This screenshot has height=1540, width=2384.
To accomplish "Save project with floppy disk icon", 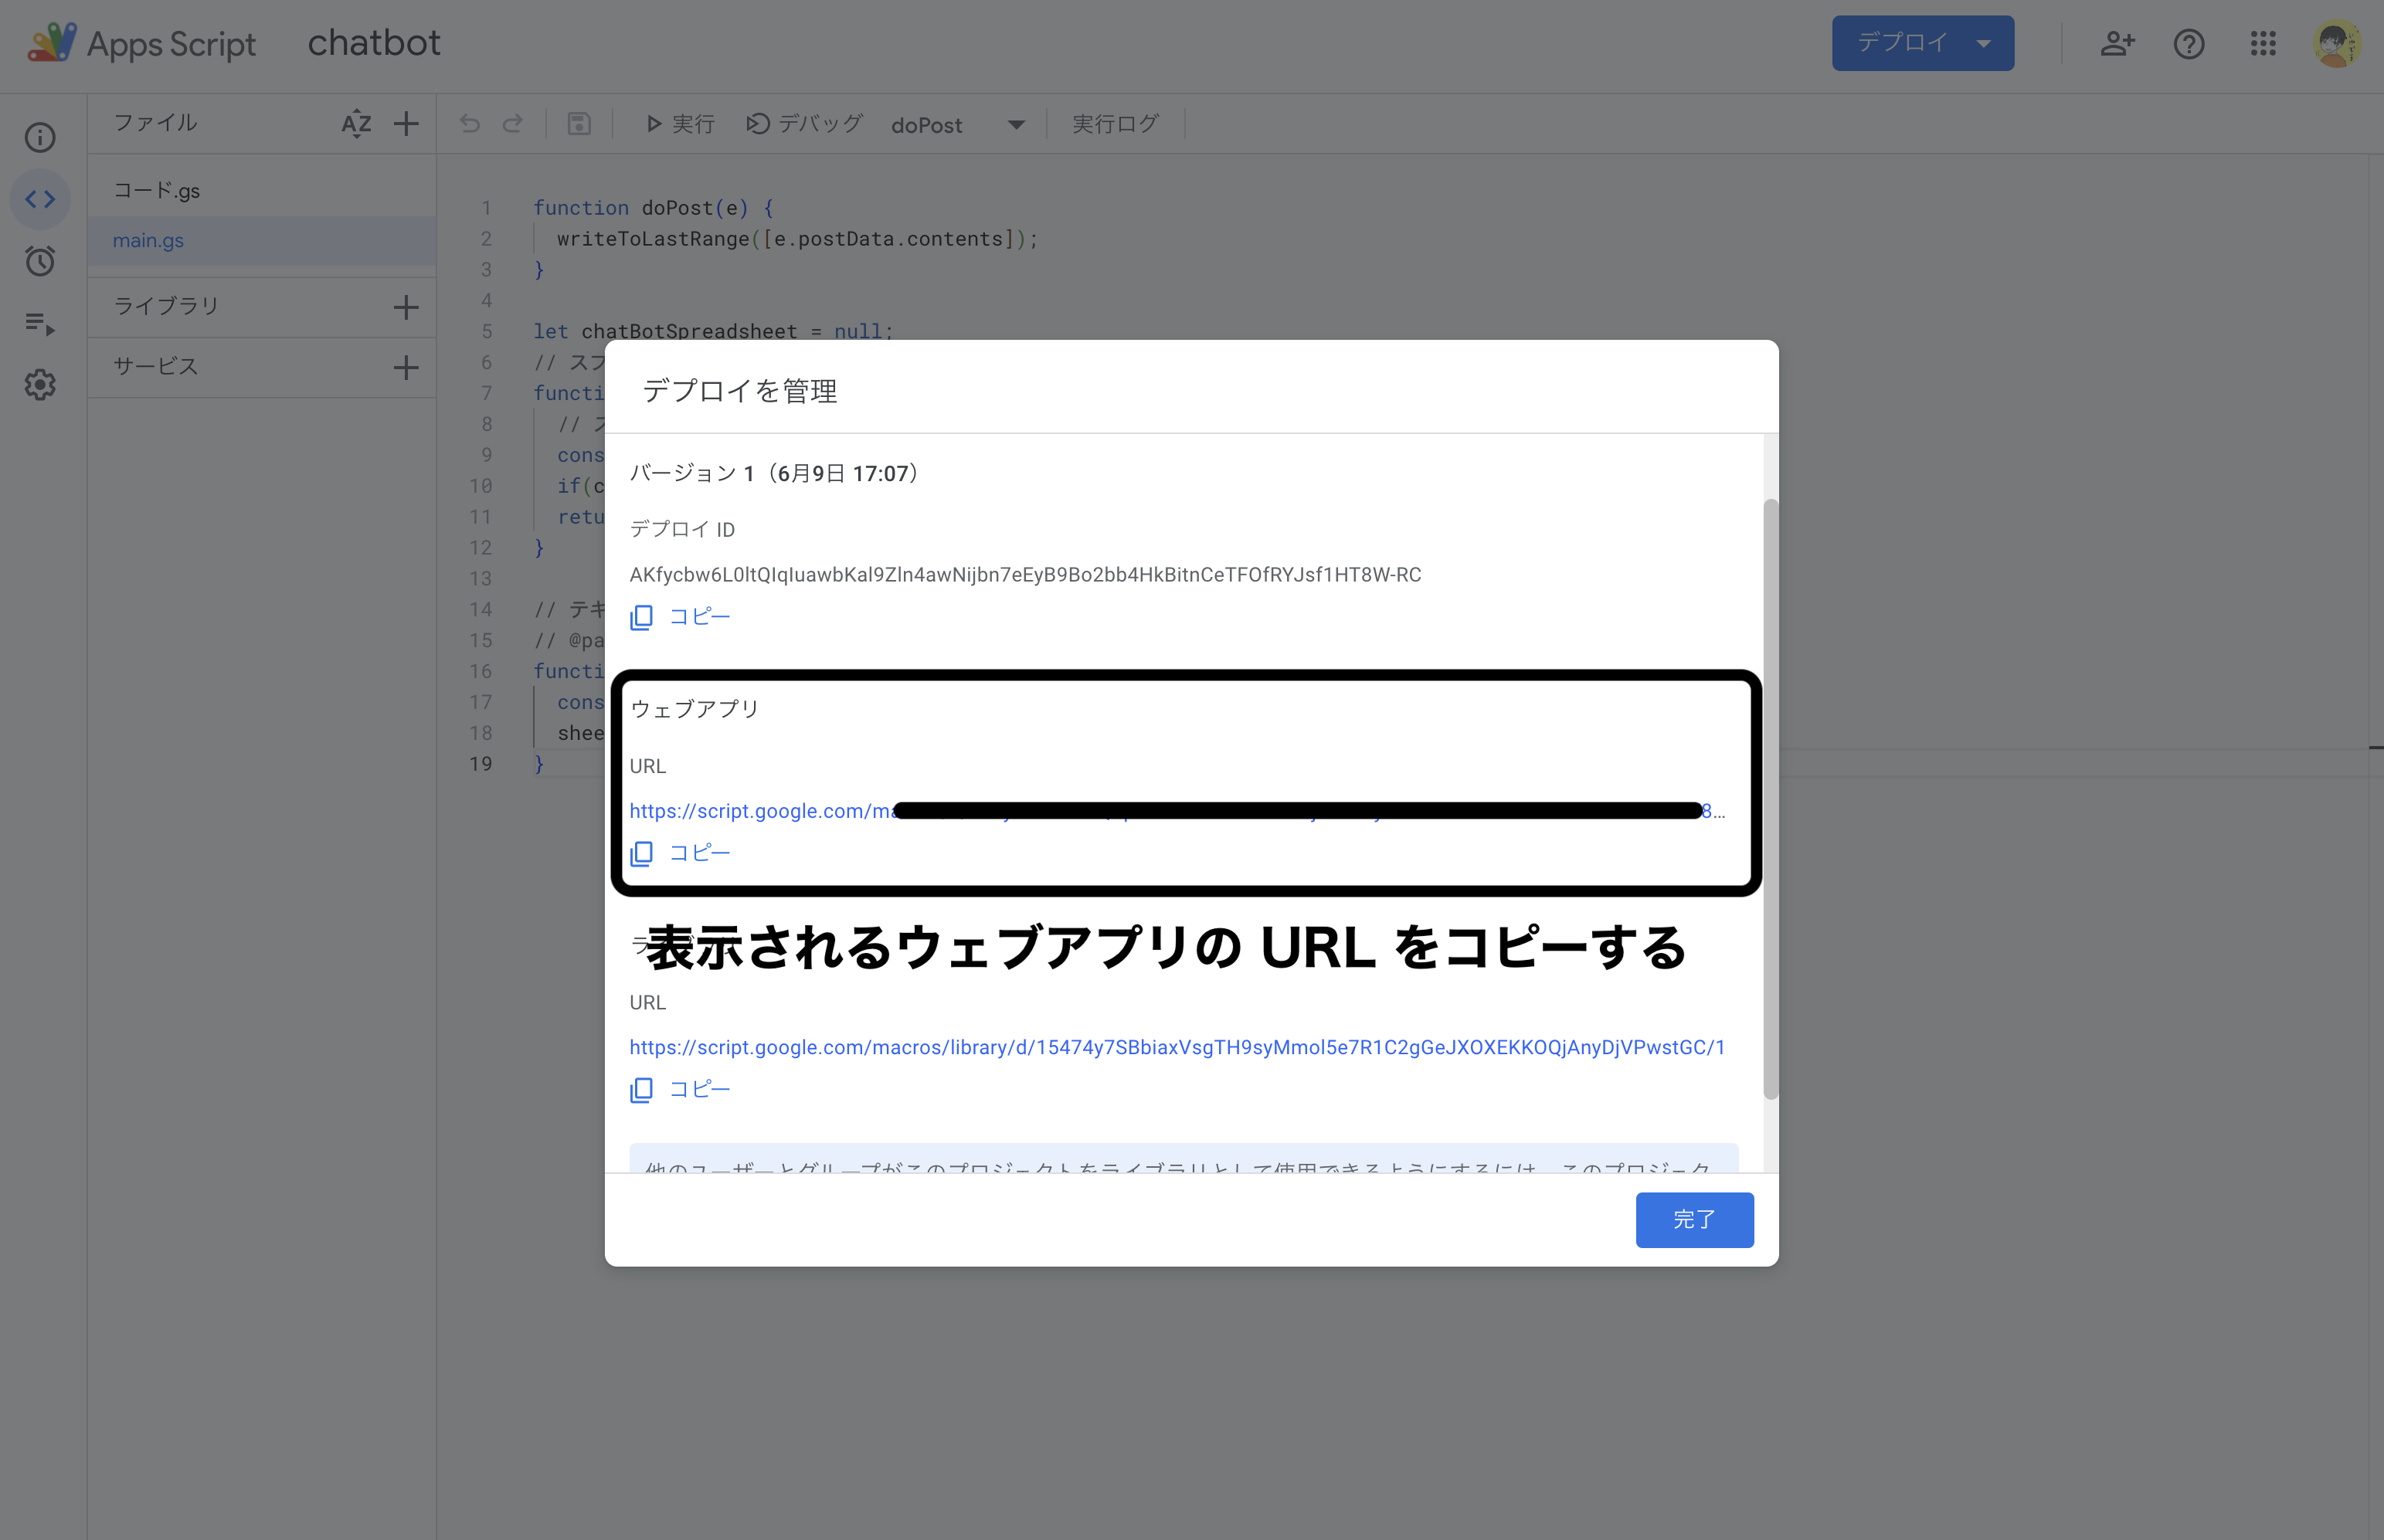I will (x=579, y=124).
